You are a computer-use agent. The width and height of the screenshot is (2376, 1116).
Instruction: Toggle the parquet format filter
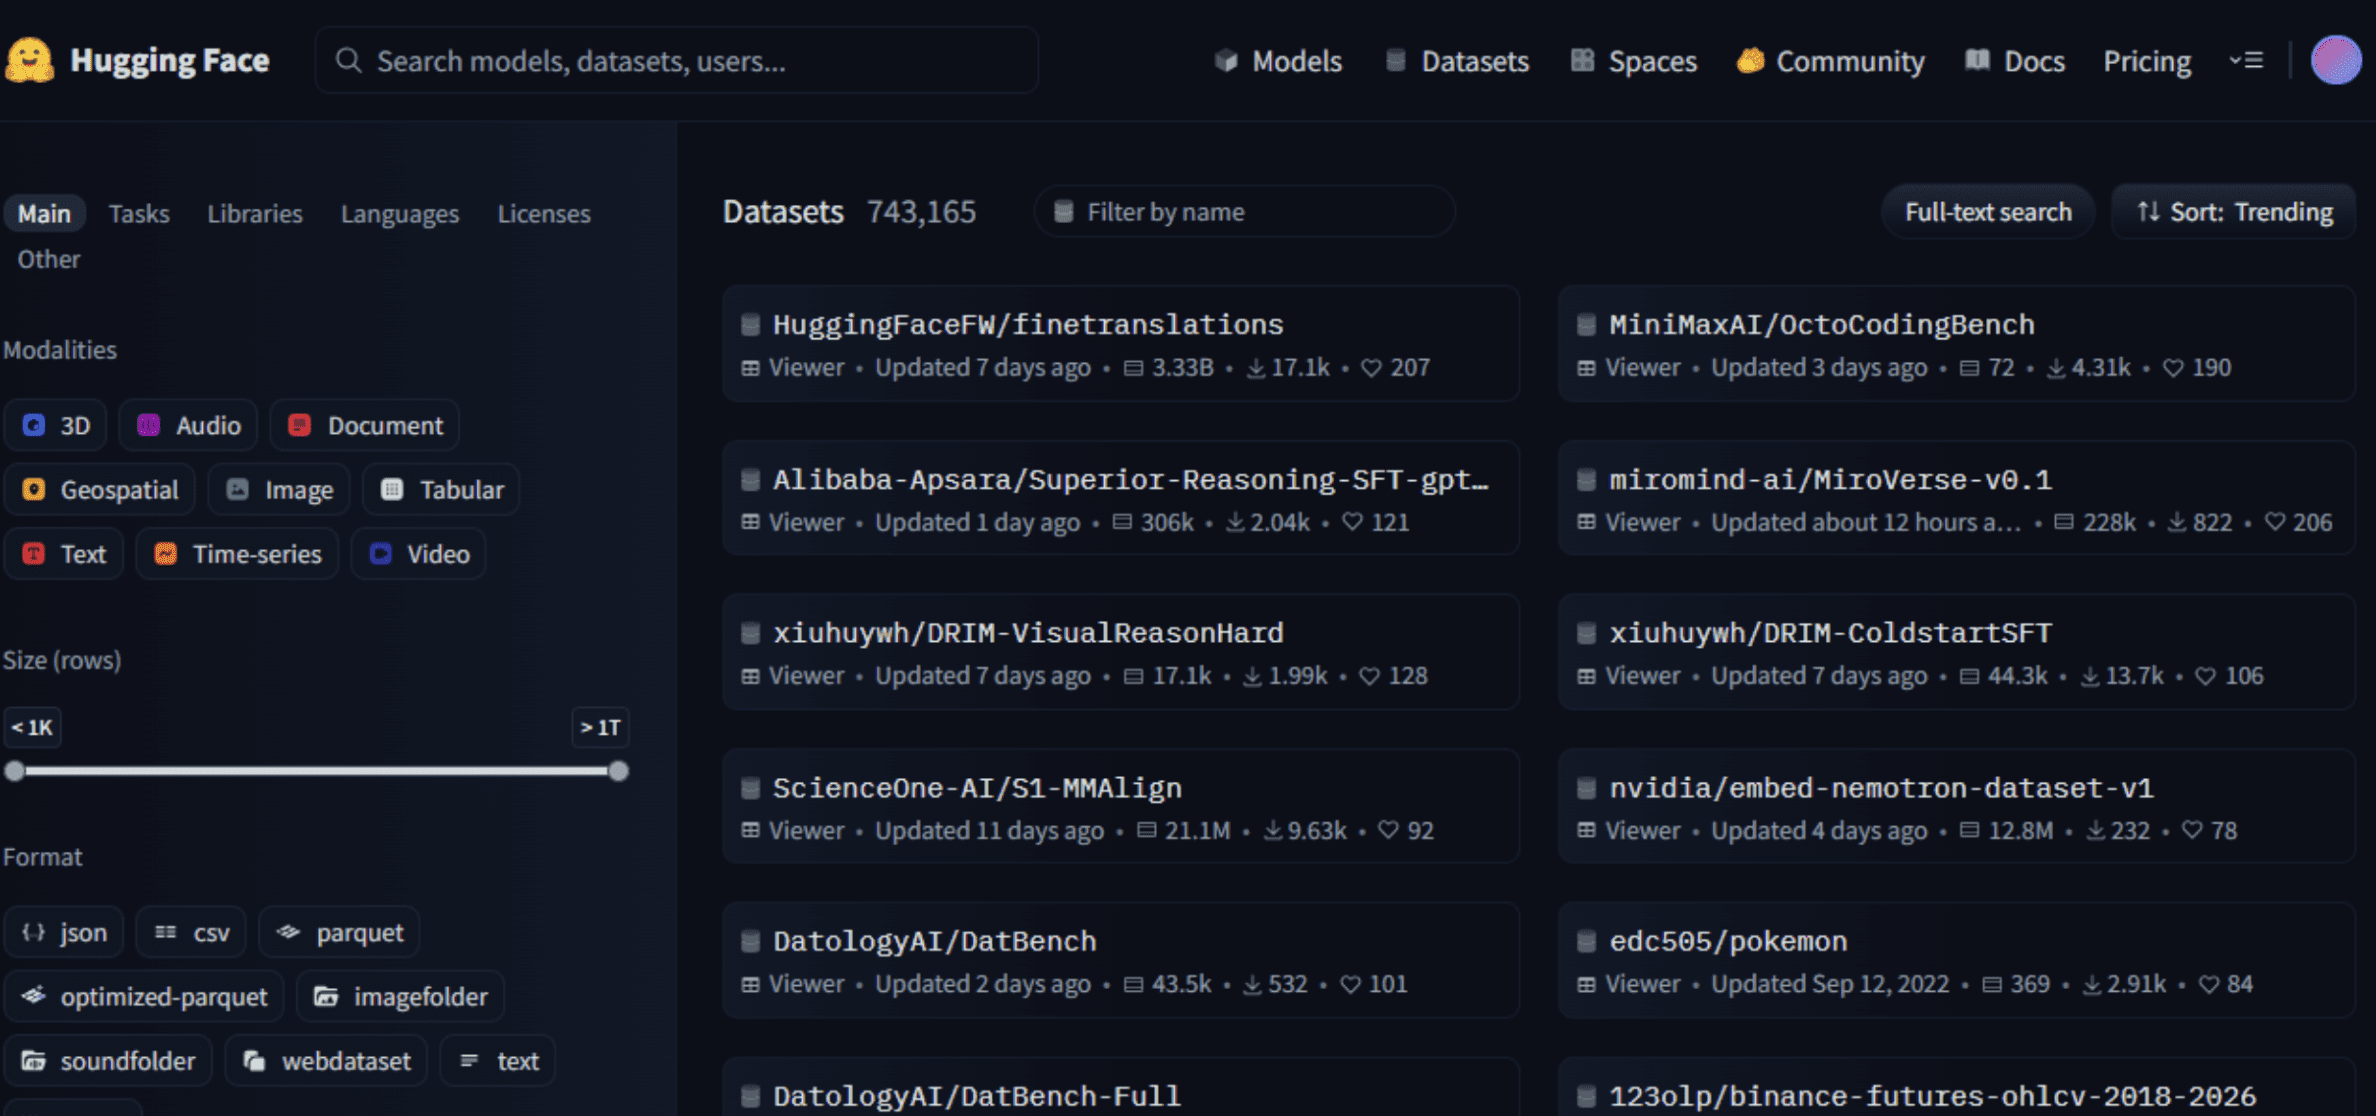[339, 931]
